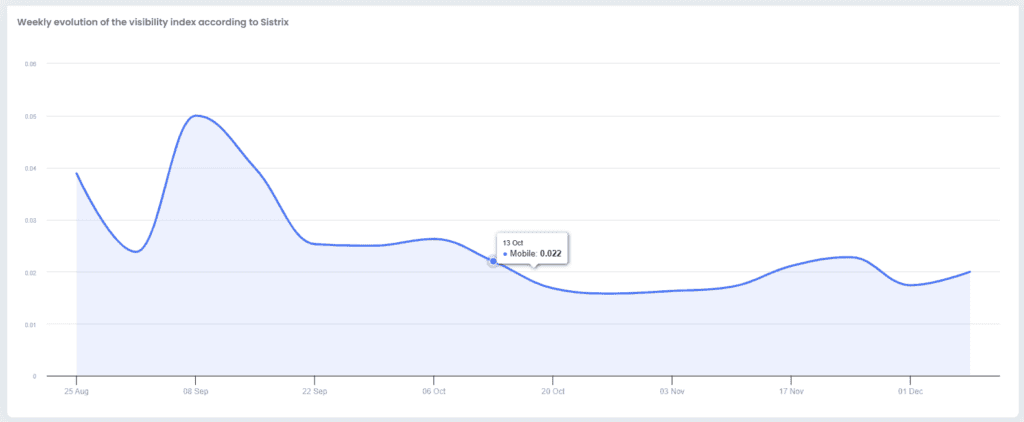Pick the 03 Nov axis date
Image resolution: width=1024 pixels, height=422 pixels.
click(x=672, y=392)
